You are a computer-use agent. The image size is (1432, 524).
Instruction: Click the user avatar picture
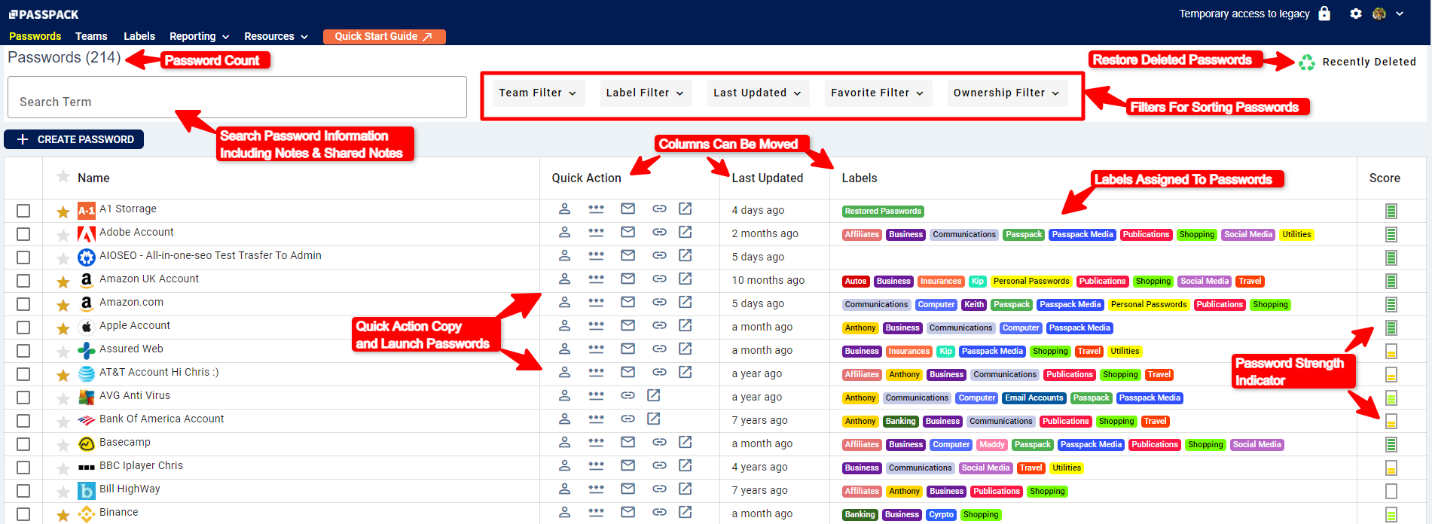[x=1379, y=14]
